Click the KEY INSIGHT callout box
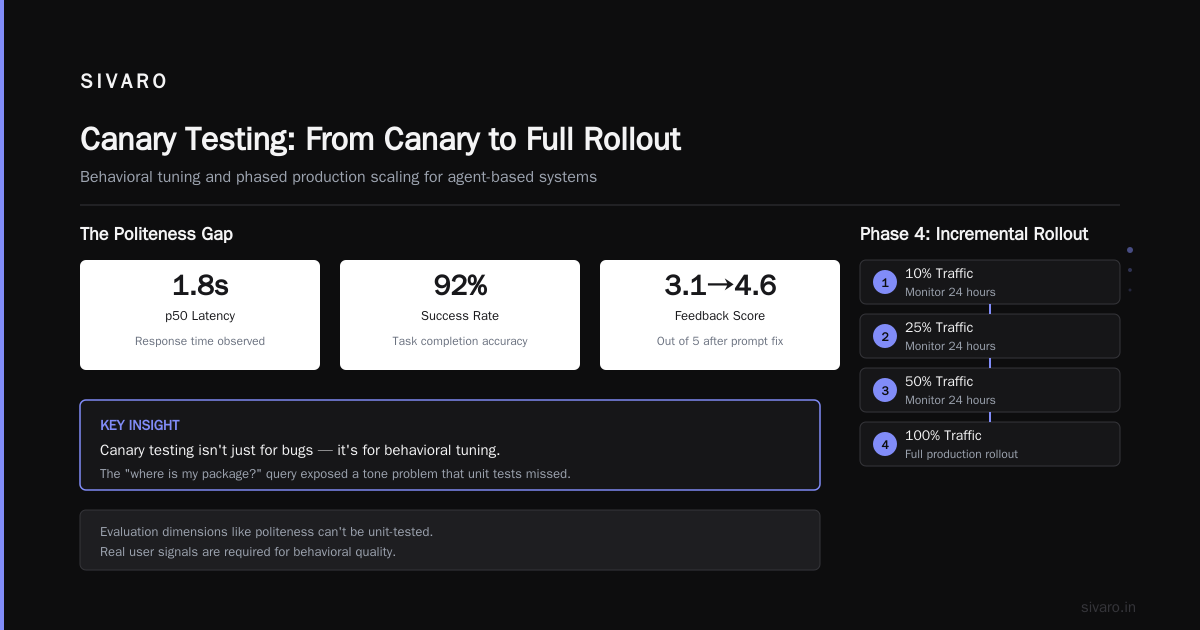The image size is (1200, 630). tap(450, 445)
